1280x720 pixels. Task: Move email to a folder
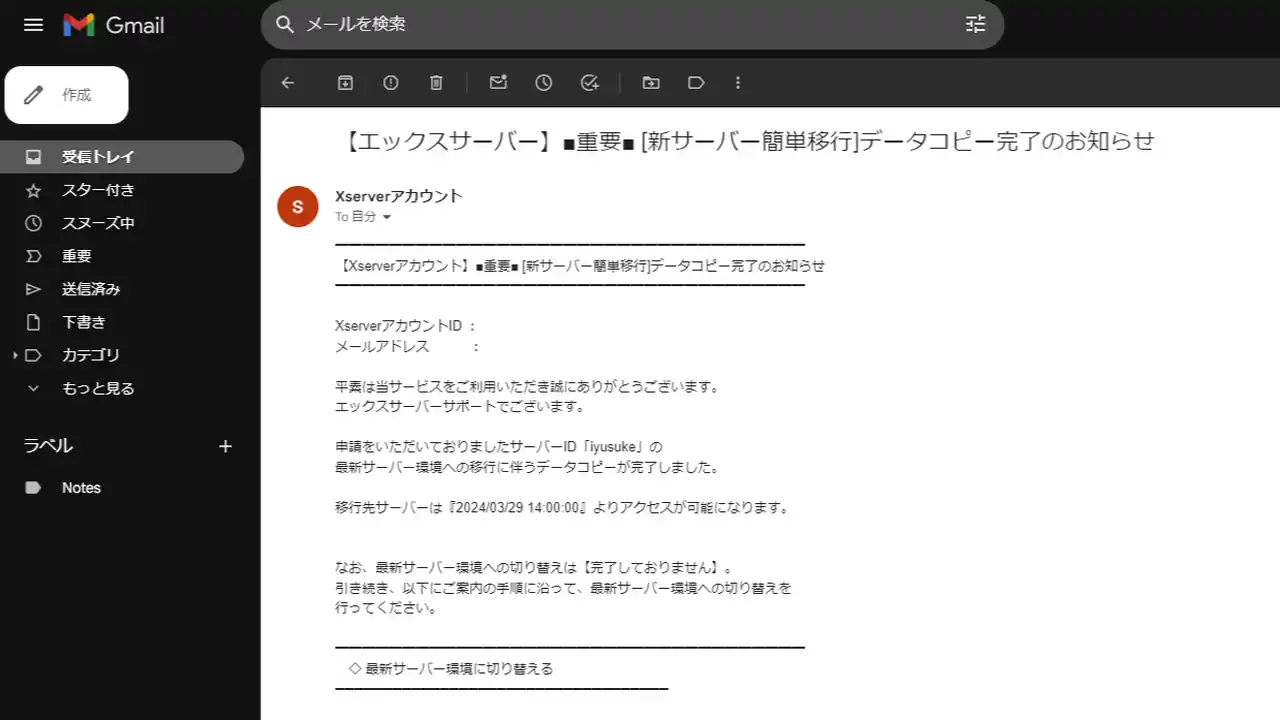[x=651, y=83]
